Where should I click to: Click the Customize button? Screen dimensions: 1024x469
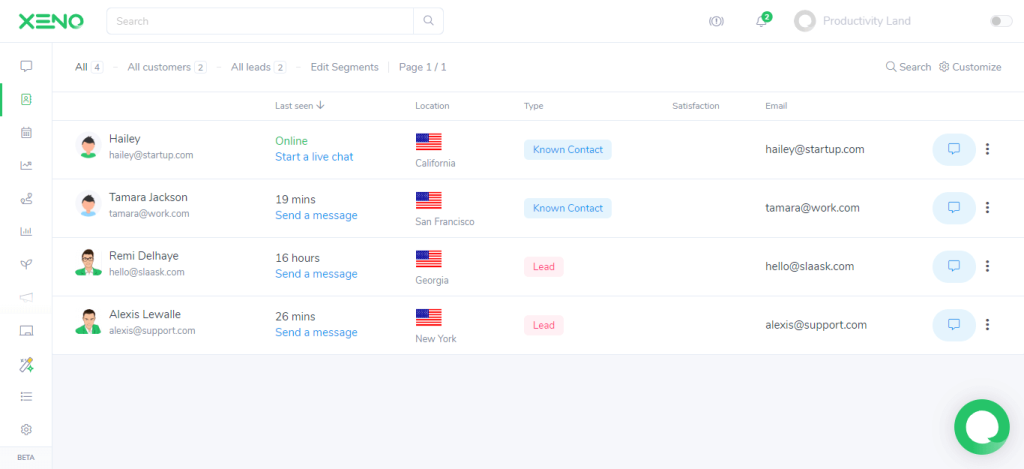coord(969,67)
